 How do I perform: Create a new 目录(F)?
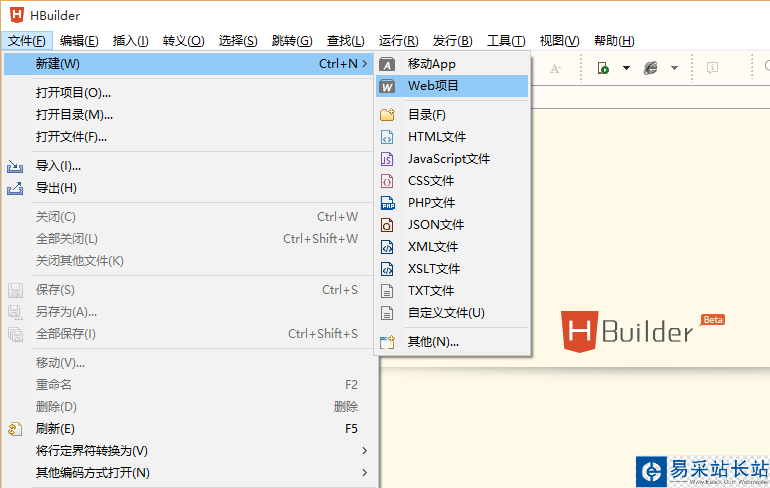click(452, 115)
